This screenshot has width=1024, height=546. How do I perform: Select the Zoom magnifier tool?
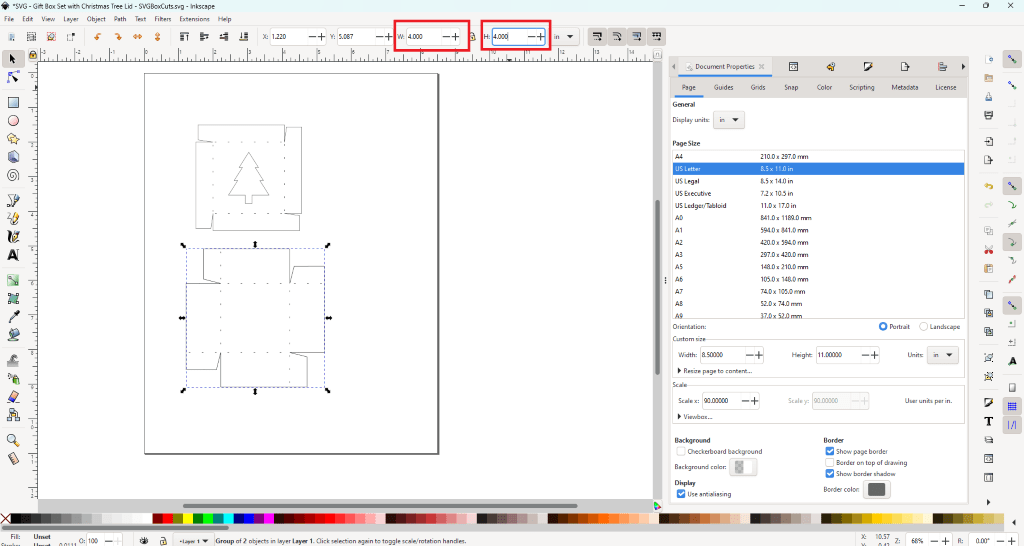14,440
